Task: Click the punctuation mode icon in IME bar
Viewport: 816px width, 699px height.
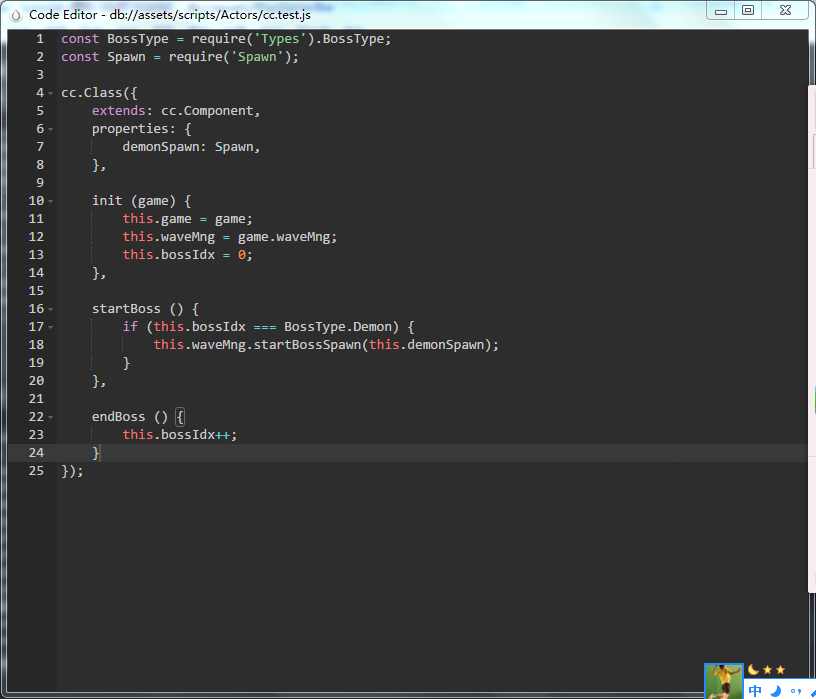Action: click(796, 691)
